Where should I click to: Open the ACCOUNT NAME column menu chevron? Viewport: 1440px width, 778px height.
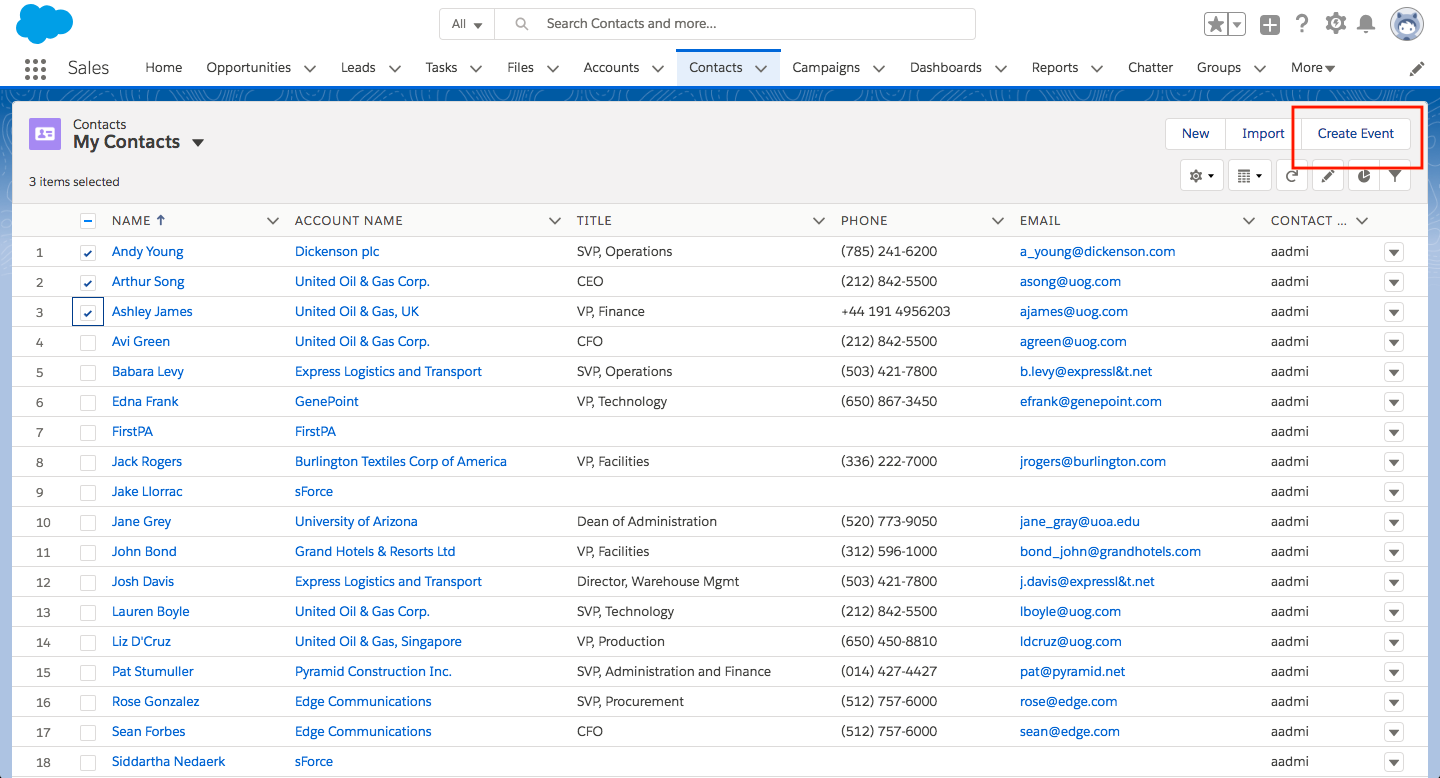(556, 221)
